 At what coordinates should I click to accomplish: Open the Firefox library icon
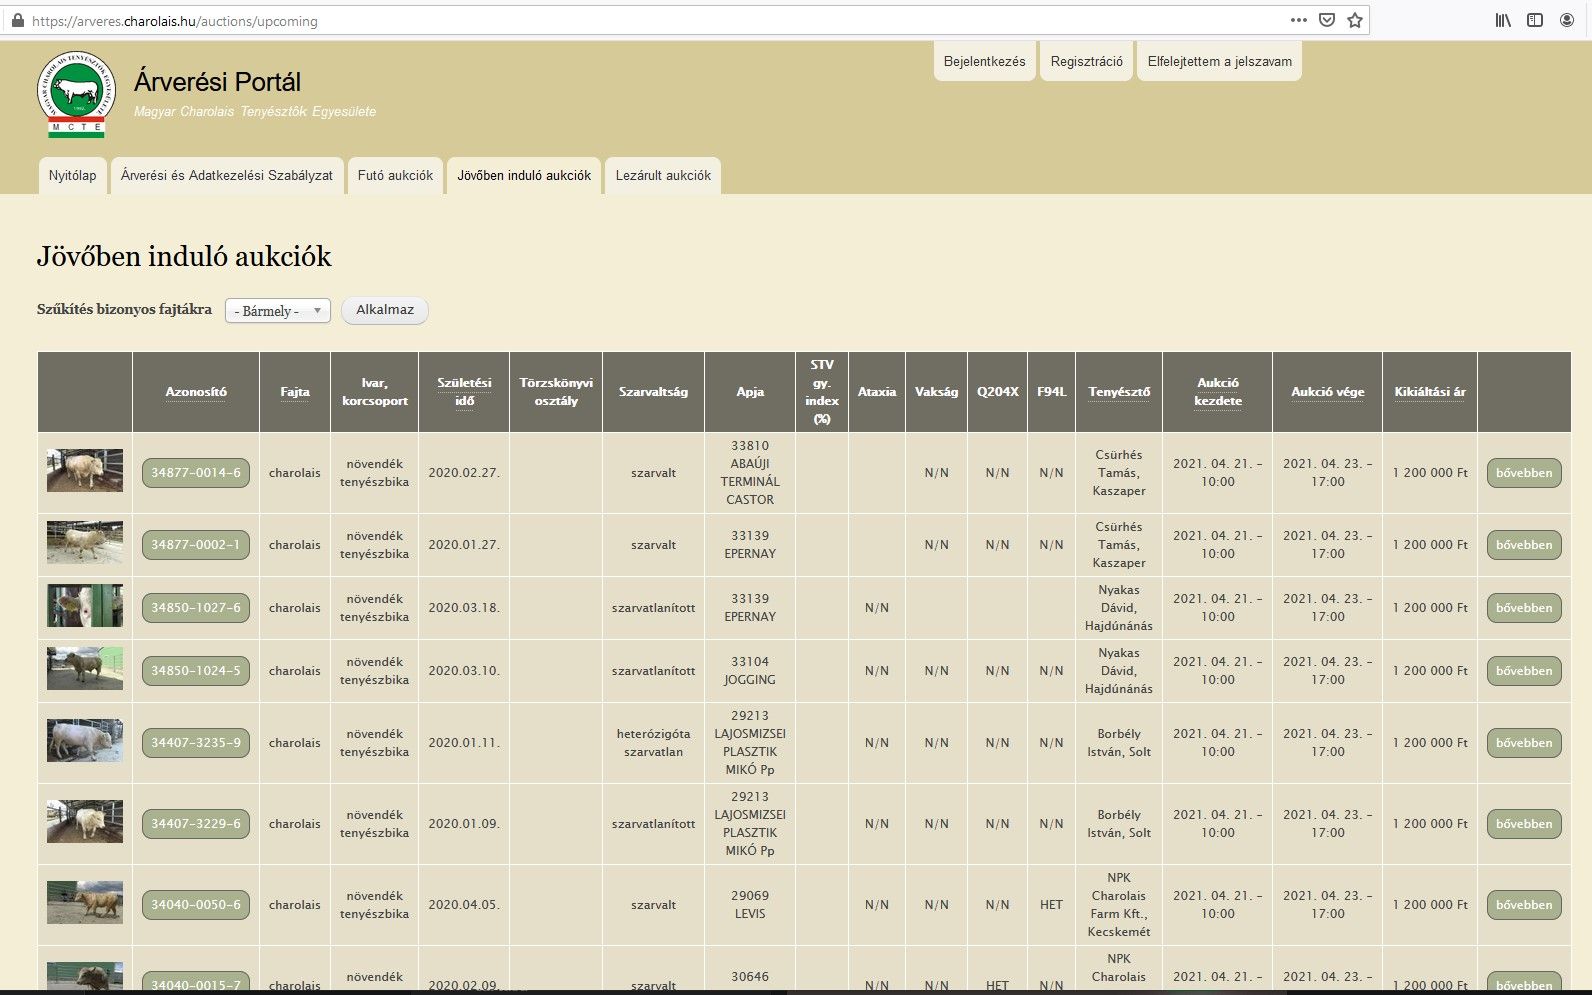click(1503, 20)
